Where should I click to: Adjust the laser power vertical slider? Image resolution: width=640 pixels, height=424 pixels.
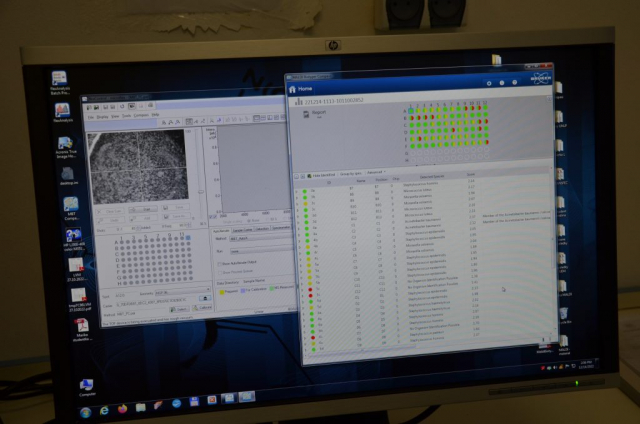click(x=200, y=192)
